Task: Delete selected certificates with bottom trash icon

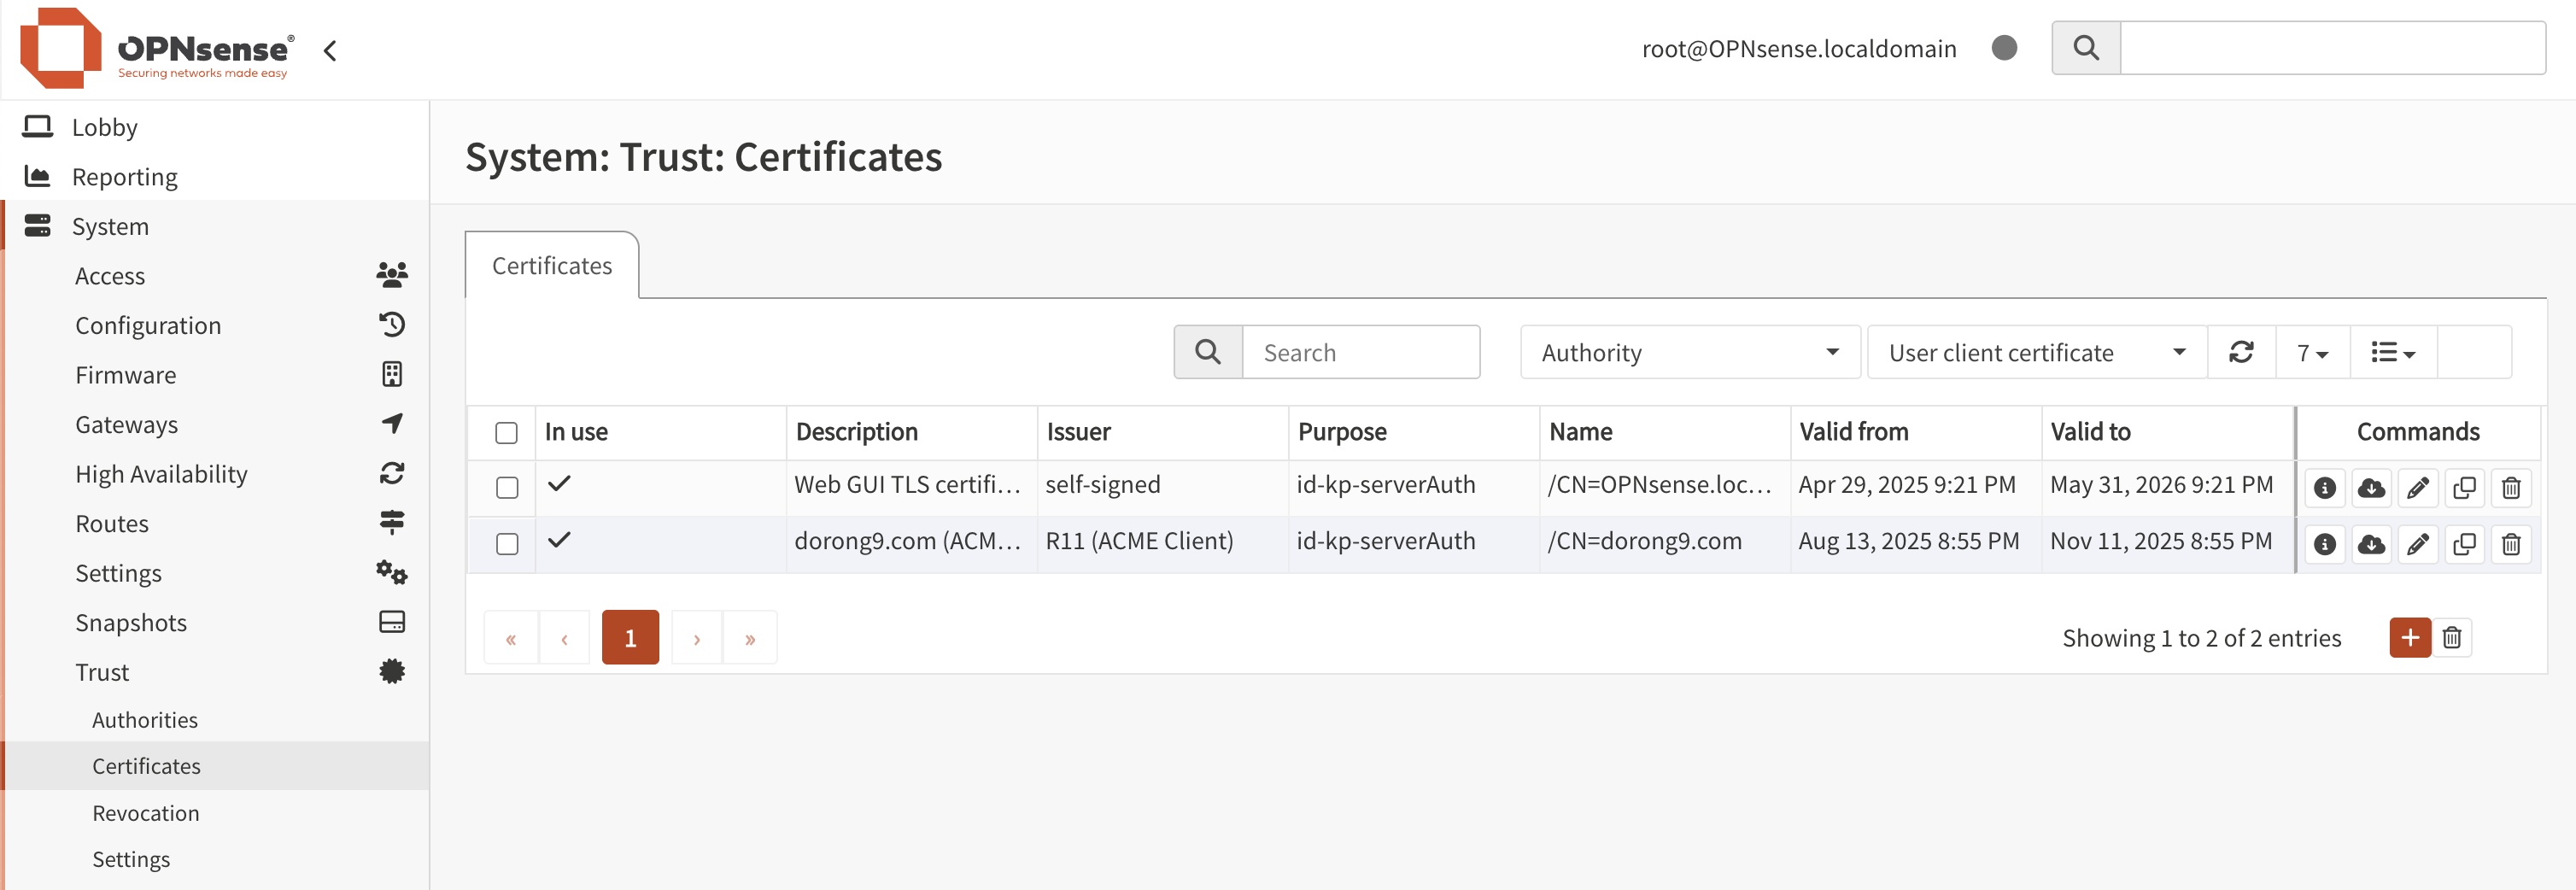Action: click(x=2452, y=638)
